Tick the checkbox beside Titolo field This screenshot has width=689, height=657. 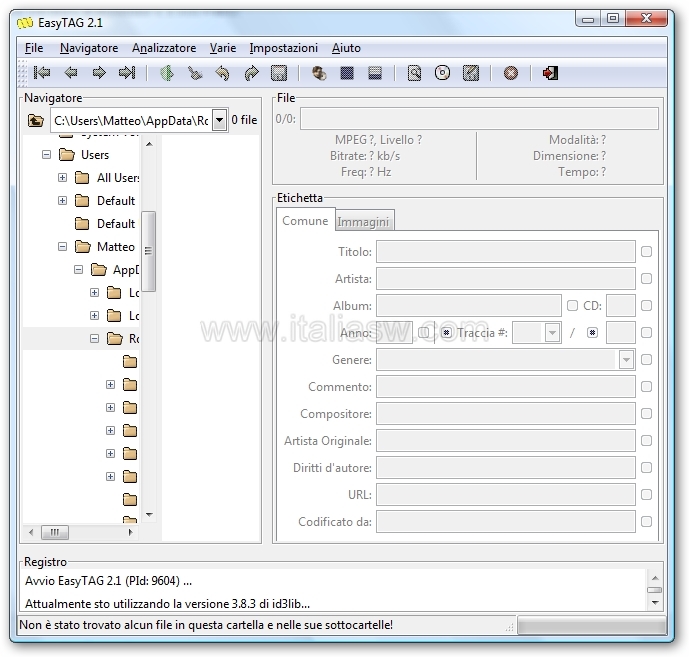pos(646,252)
